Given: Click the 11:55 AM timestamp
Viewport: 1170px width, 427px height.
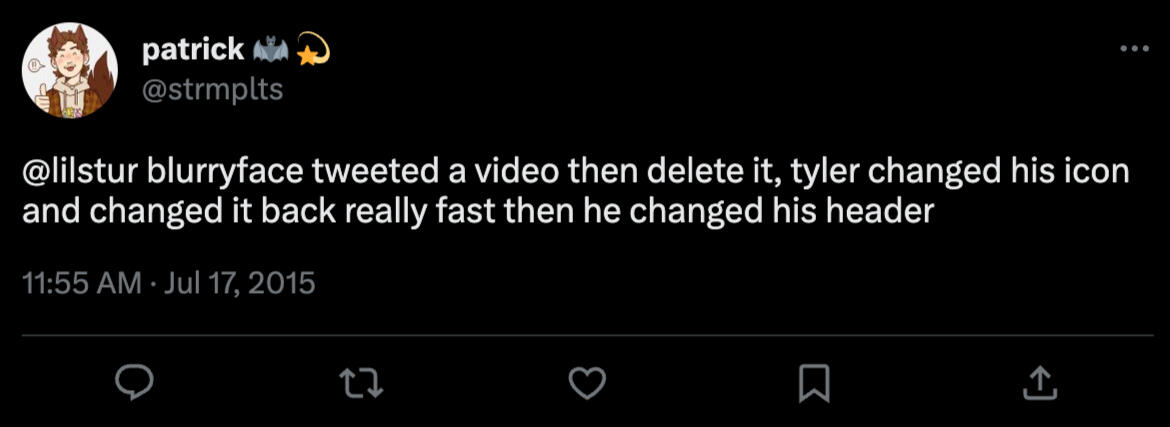Looking at the screenshot, I should click(x=81, y=283).
